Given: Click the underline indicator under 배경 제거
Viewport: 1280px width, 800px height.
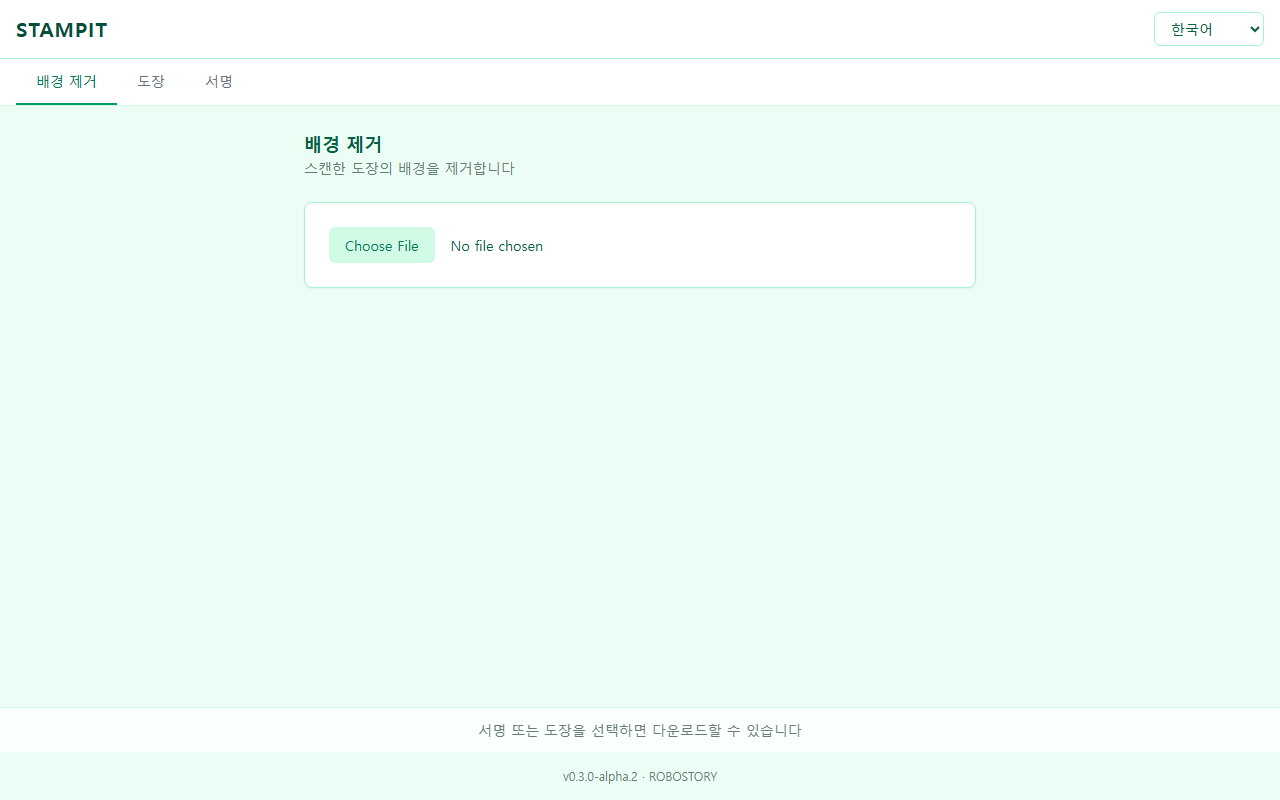Looking at the screenshot, I should click(x=66, y=103).
